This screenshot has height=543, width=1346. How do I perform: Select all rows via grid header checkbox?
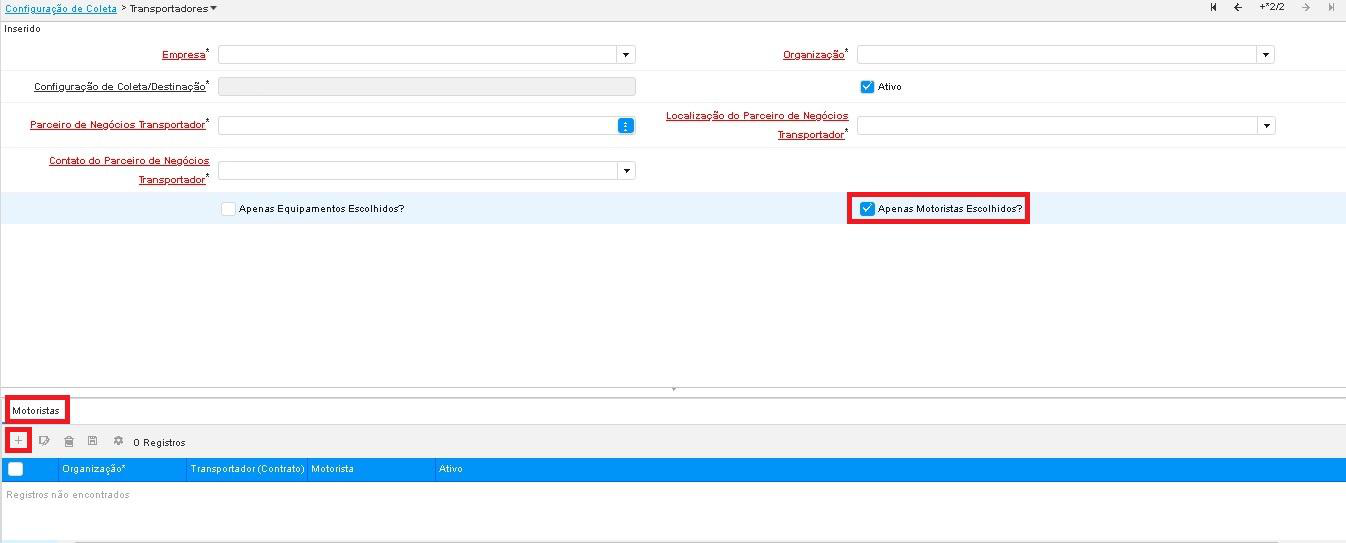(x=16, y=469)
